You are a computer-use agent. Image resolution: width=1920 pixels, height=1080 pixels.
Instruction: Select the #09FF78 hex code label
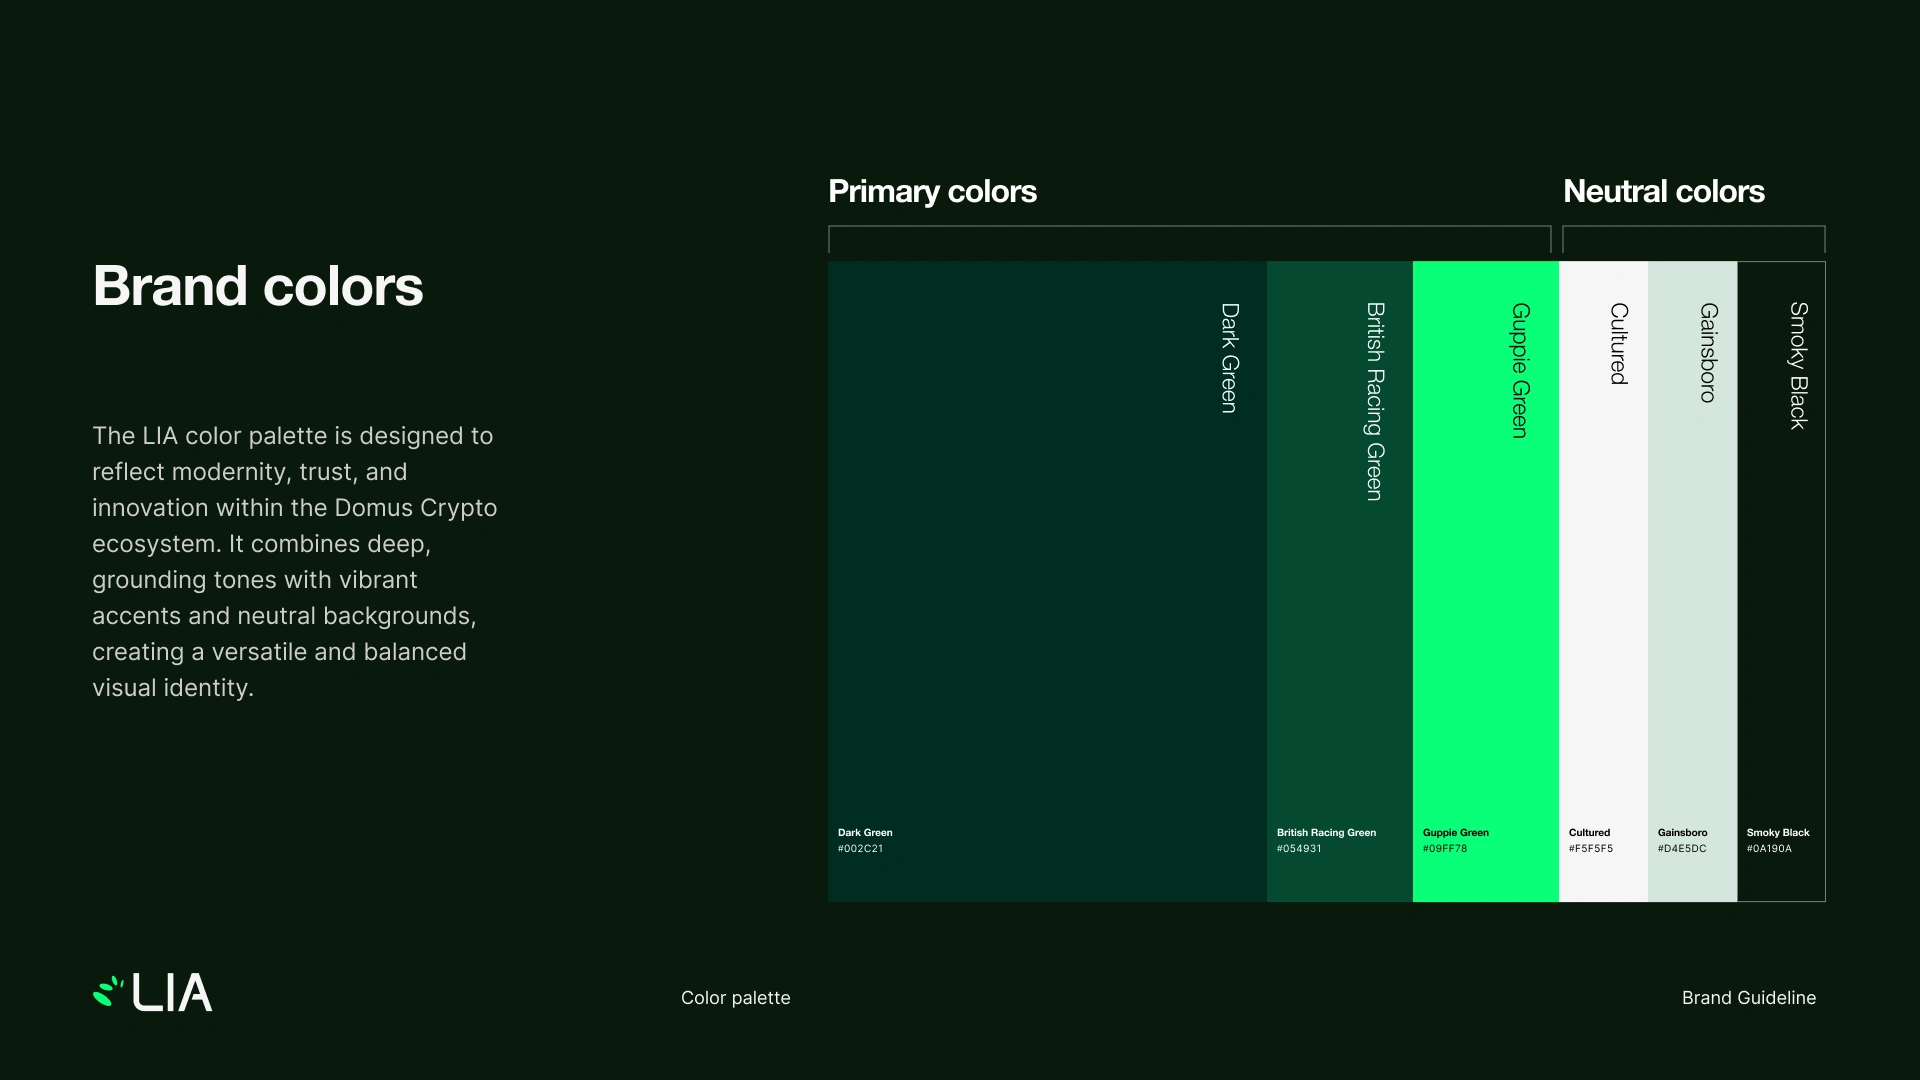pyautogui.click(x=1444, y=849)
